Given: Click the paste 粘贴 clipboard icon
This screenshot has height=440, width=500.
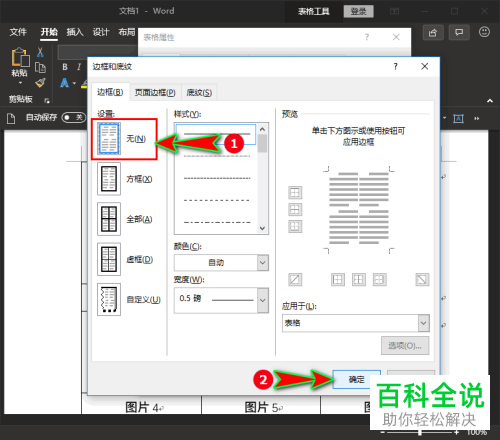Looking at the screenshot, I should pos(20,57).
